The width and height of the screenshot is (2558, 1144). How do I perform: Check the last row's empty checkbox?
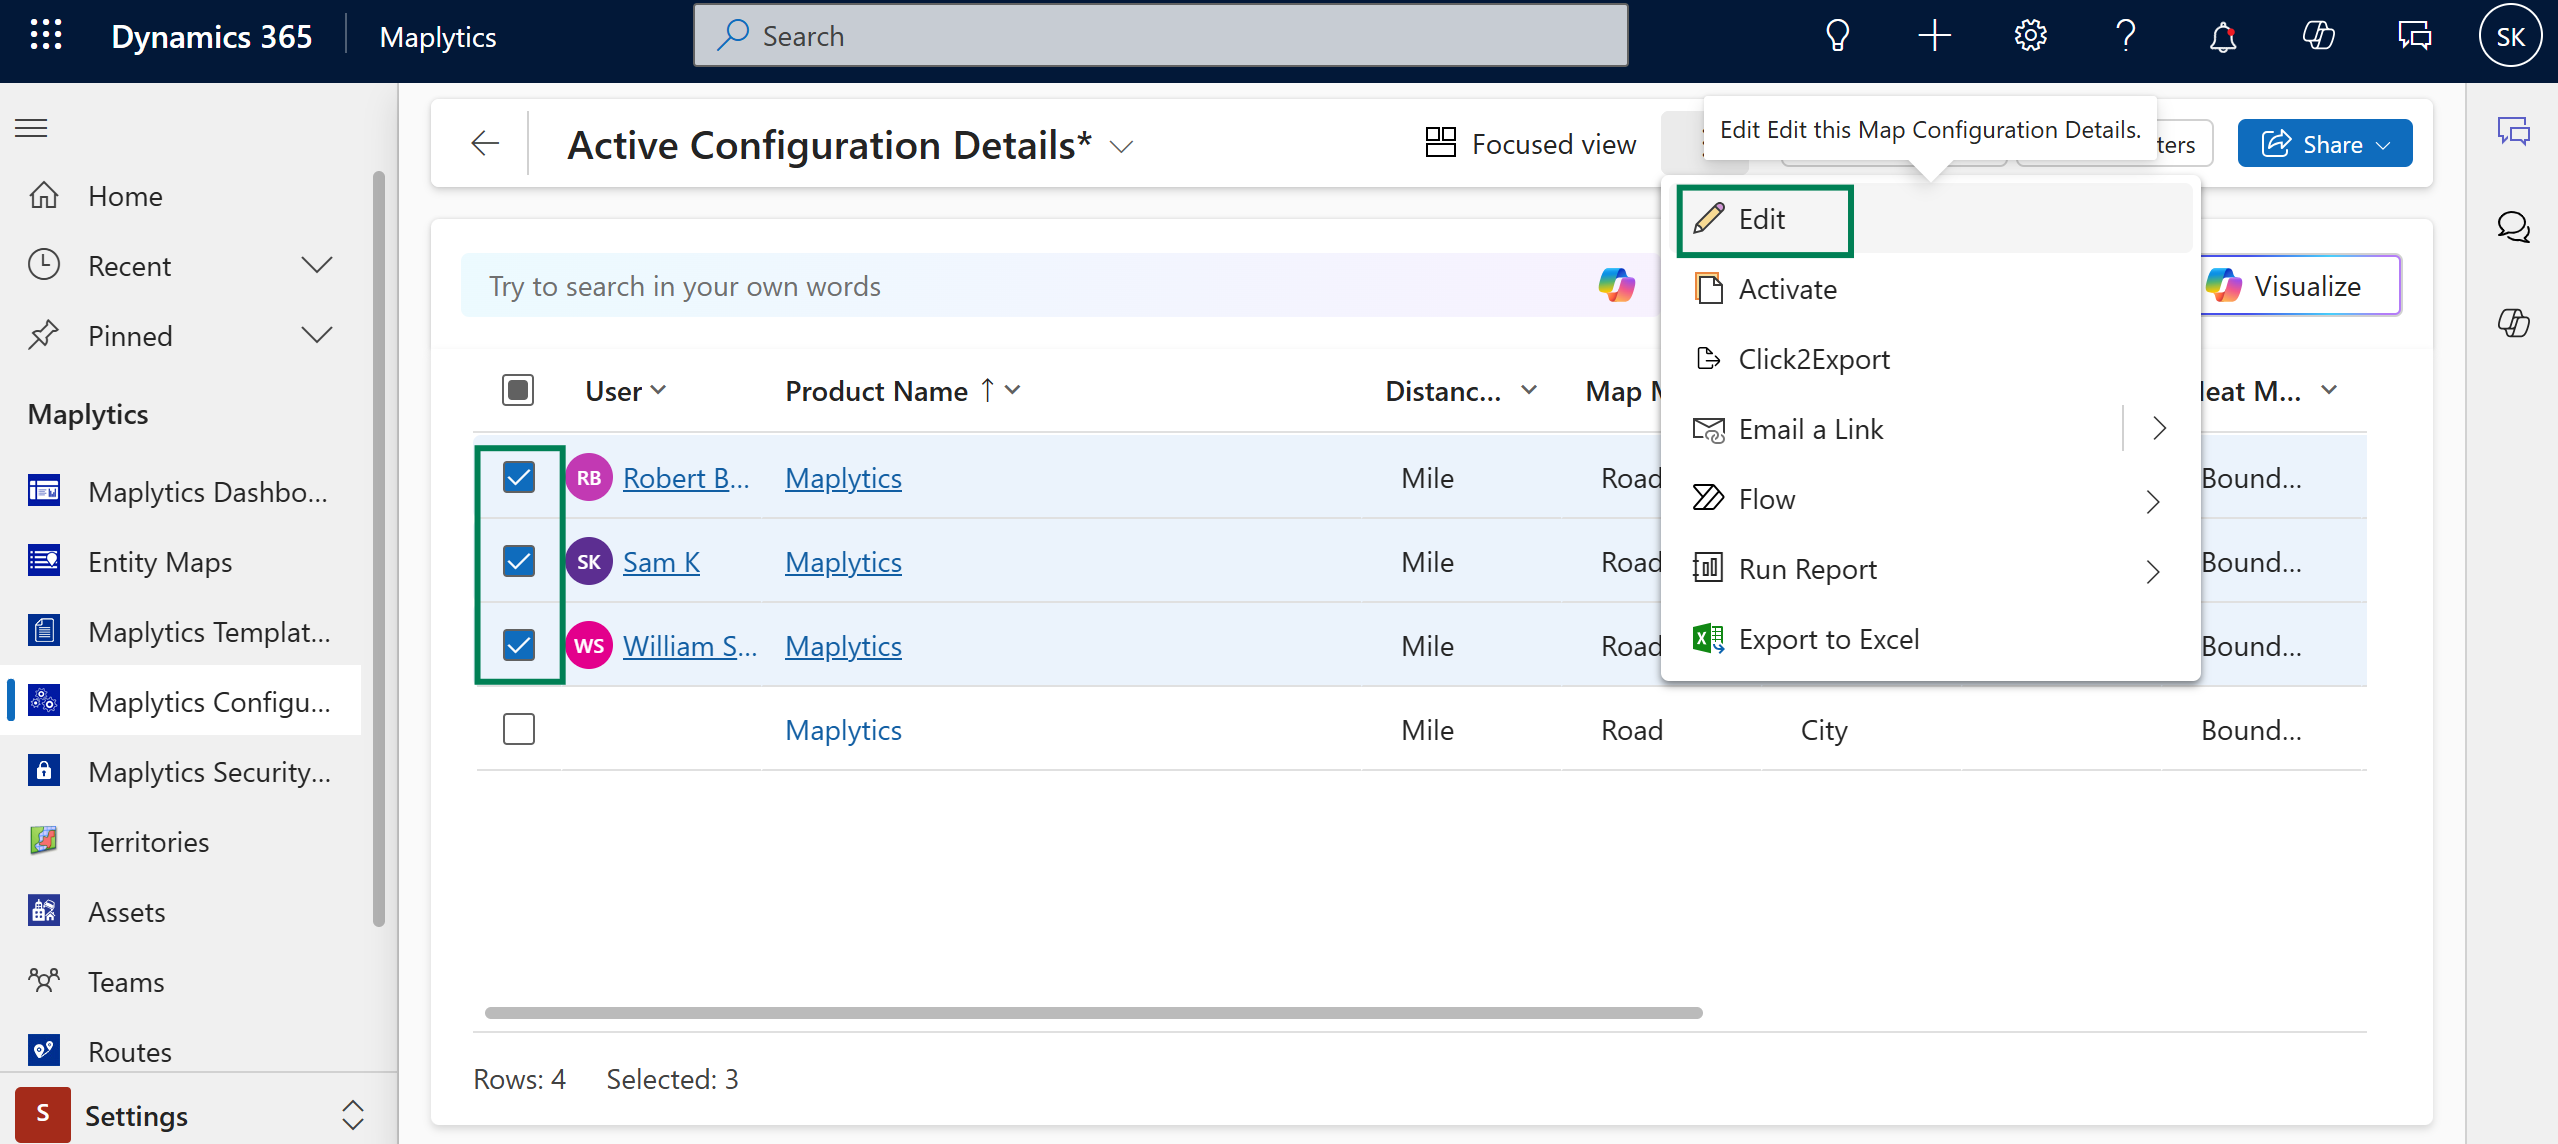click(518, 730)
